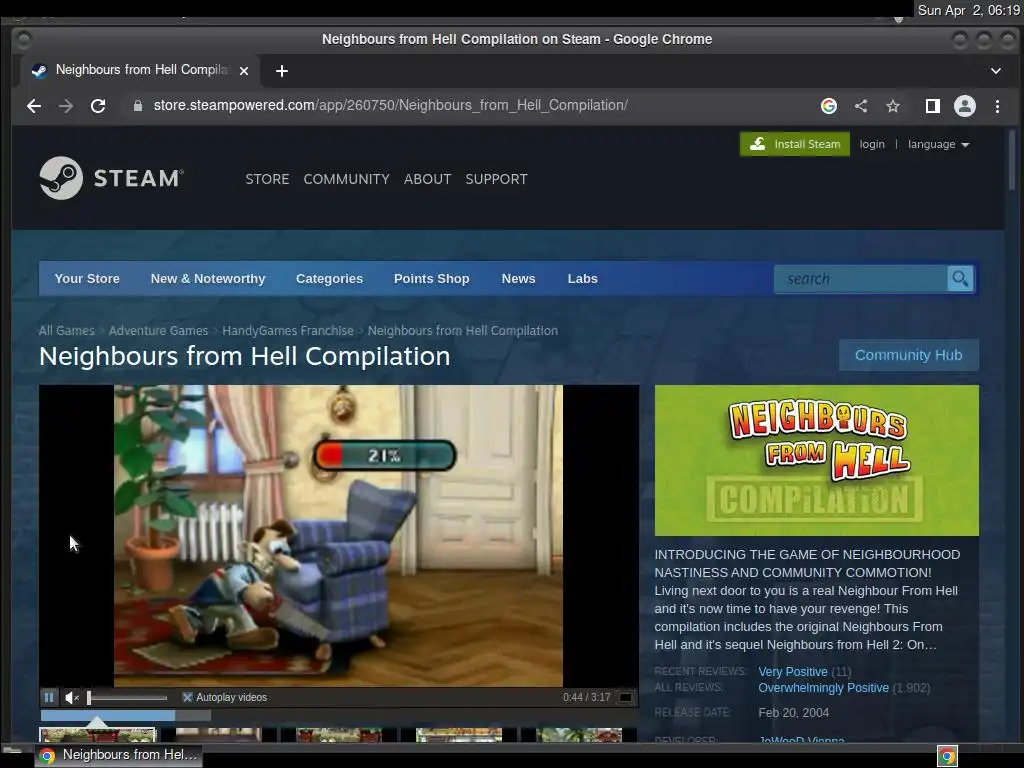
Task: Open the STORE menu
Action: tap(267, 179)
